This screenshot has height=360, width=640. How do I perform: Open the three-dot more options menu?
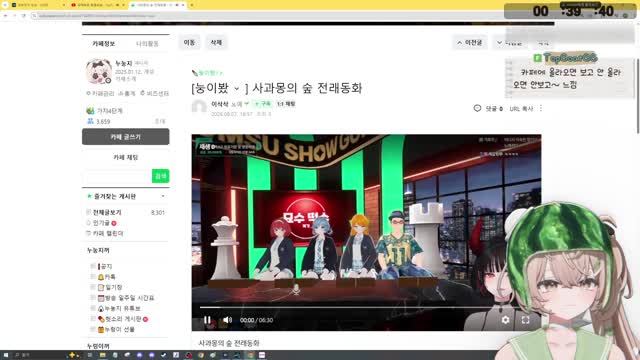[x=541, y=108]
